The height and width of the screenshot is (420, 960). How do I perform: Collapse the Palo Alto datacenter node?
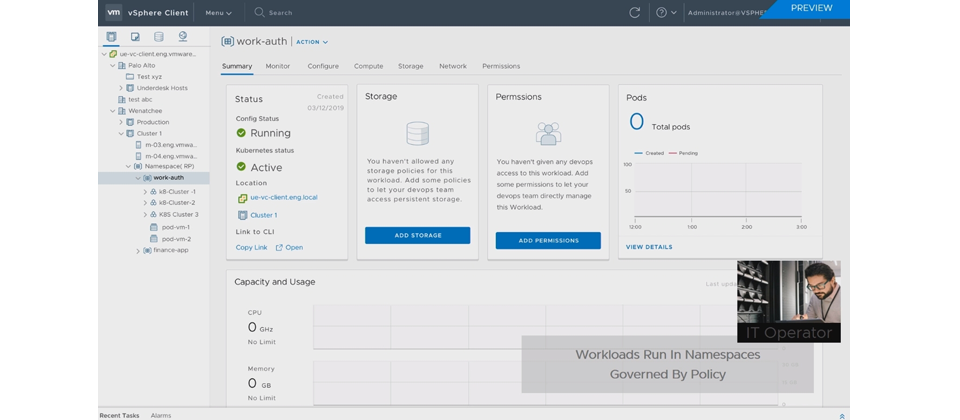tap(113, 66)
